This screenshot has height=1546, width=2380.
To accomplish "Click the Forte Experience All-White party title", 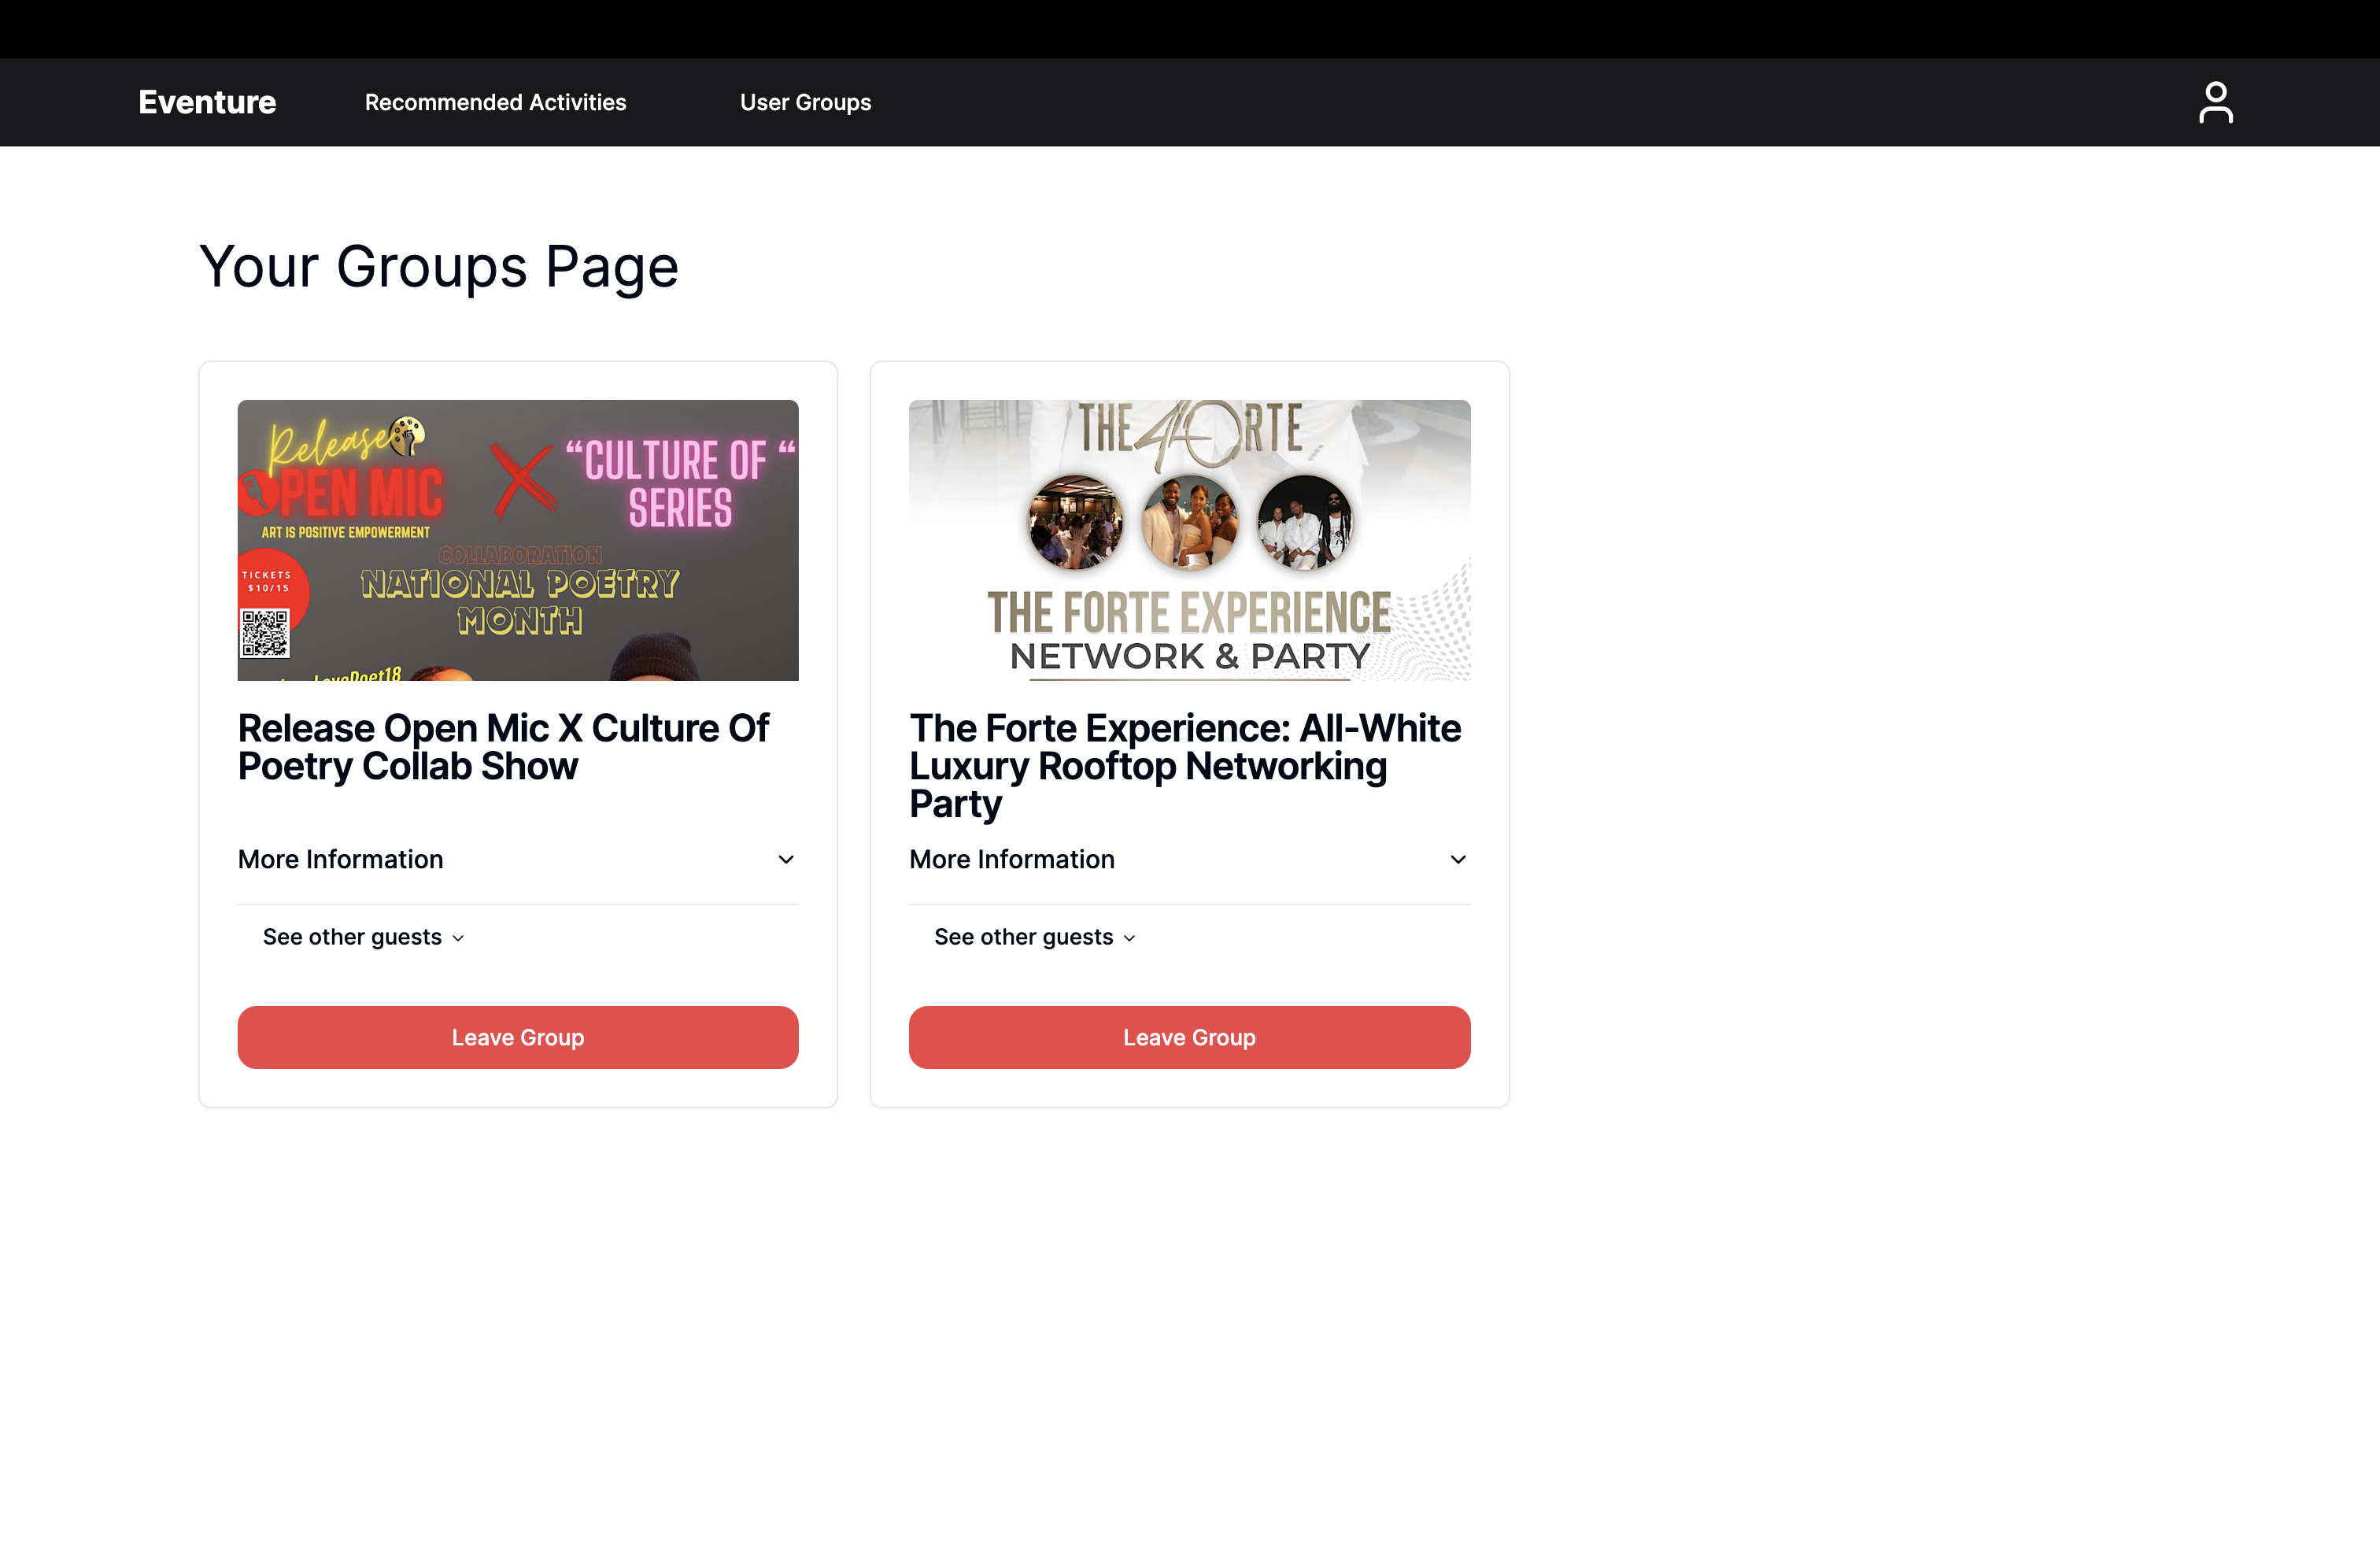I will pyautogui.click(x=1185, y=765).
